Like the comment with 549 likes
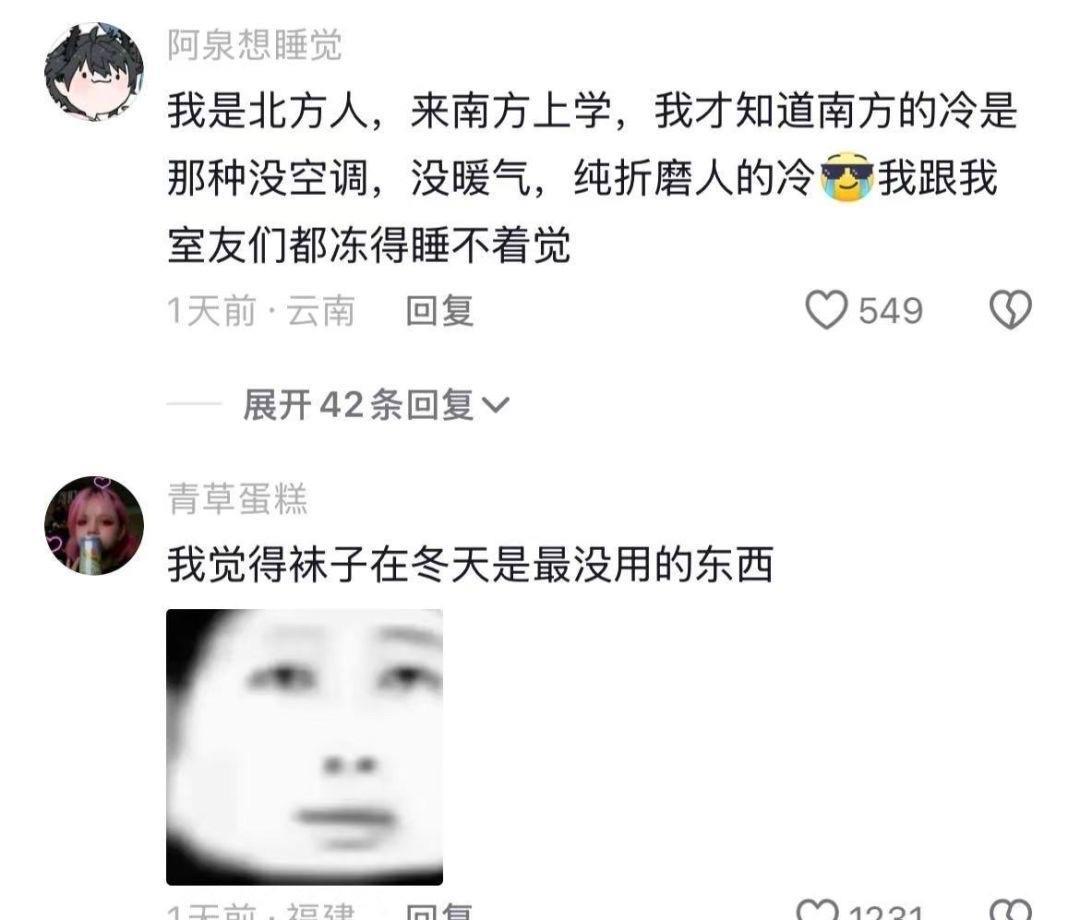Image resolution: width=1080 pixels, height=920 pixels. coord(827,310)
